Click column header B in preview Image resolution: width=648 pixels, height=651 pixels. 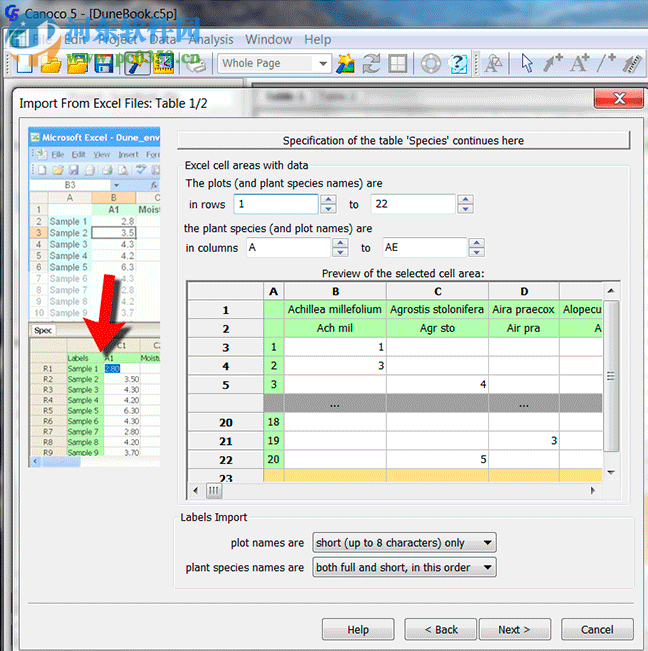pyautogui.click(x=335, y=291)
